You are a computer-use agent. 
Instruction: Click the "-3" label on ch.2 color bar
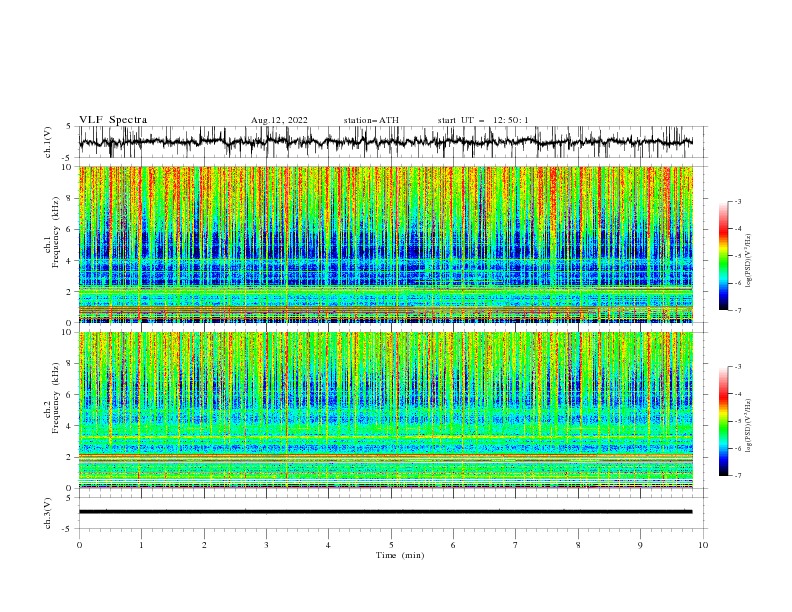pyautogui.click(x=738, y=367)
